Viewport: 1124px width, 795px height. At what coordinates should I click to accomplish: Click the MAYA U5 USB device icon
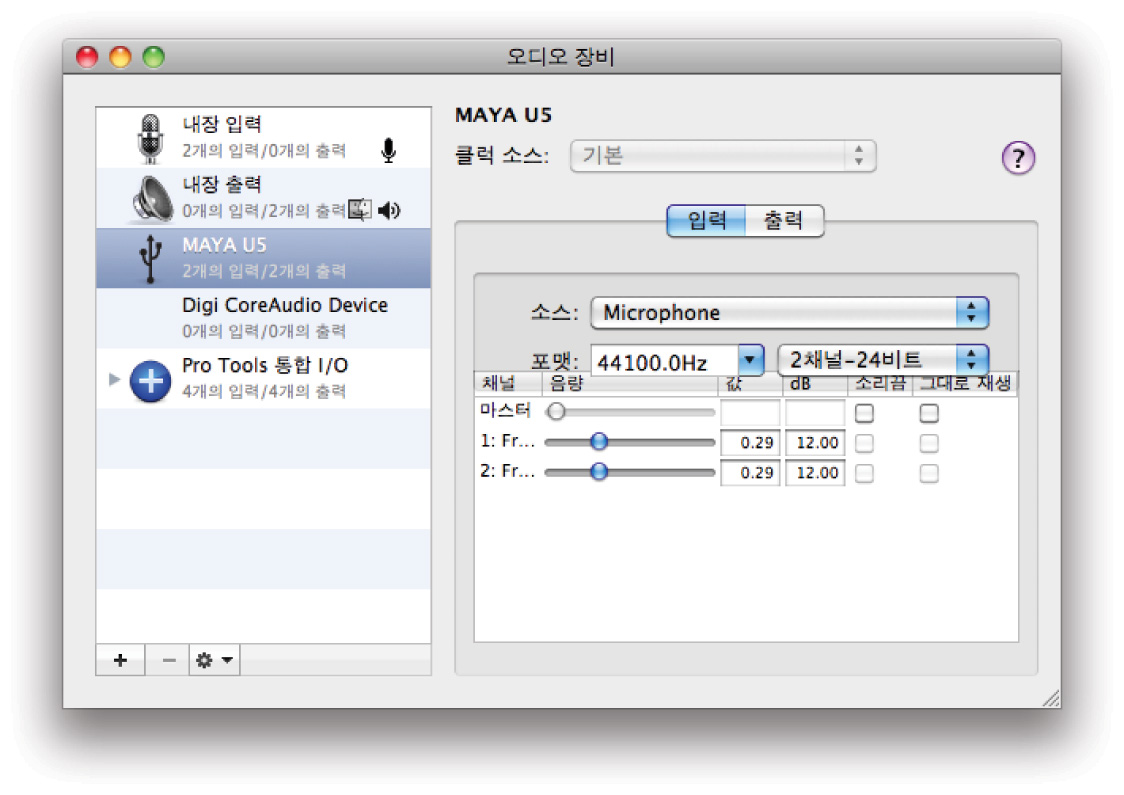150,259
